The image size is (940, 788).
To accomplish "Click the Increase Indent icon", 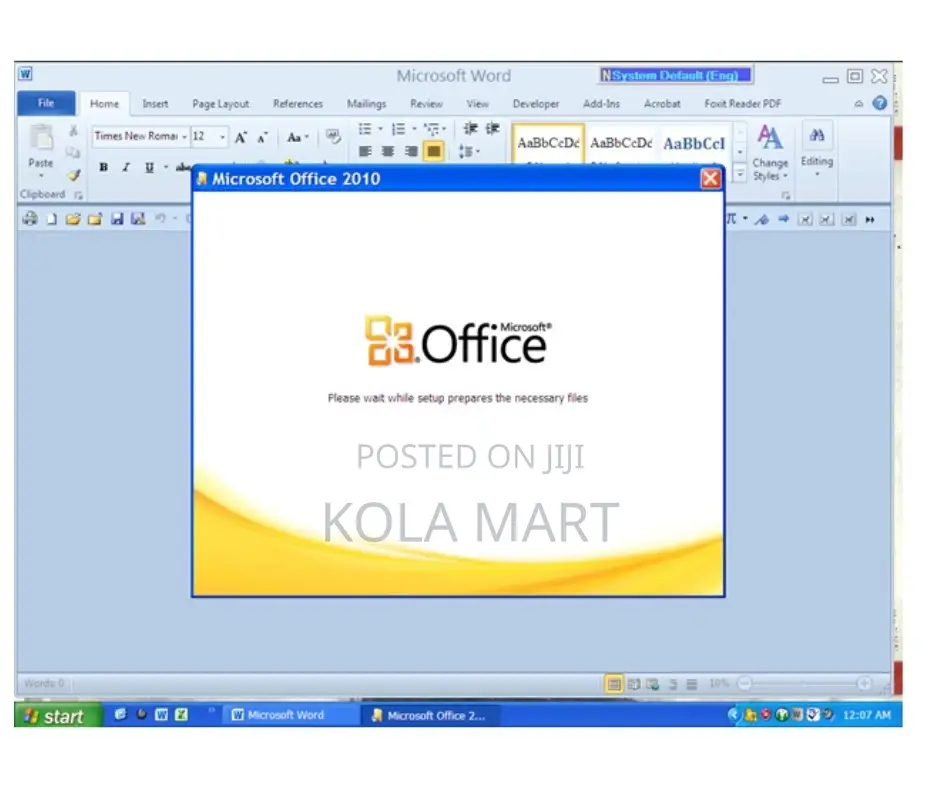I will pyautogui.click(x=492, y=128).
